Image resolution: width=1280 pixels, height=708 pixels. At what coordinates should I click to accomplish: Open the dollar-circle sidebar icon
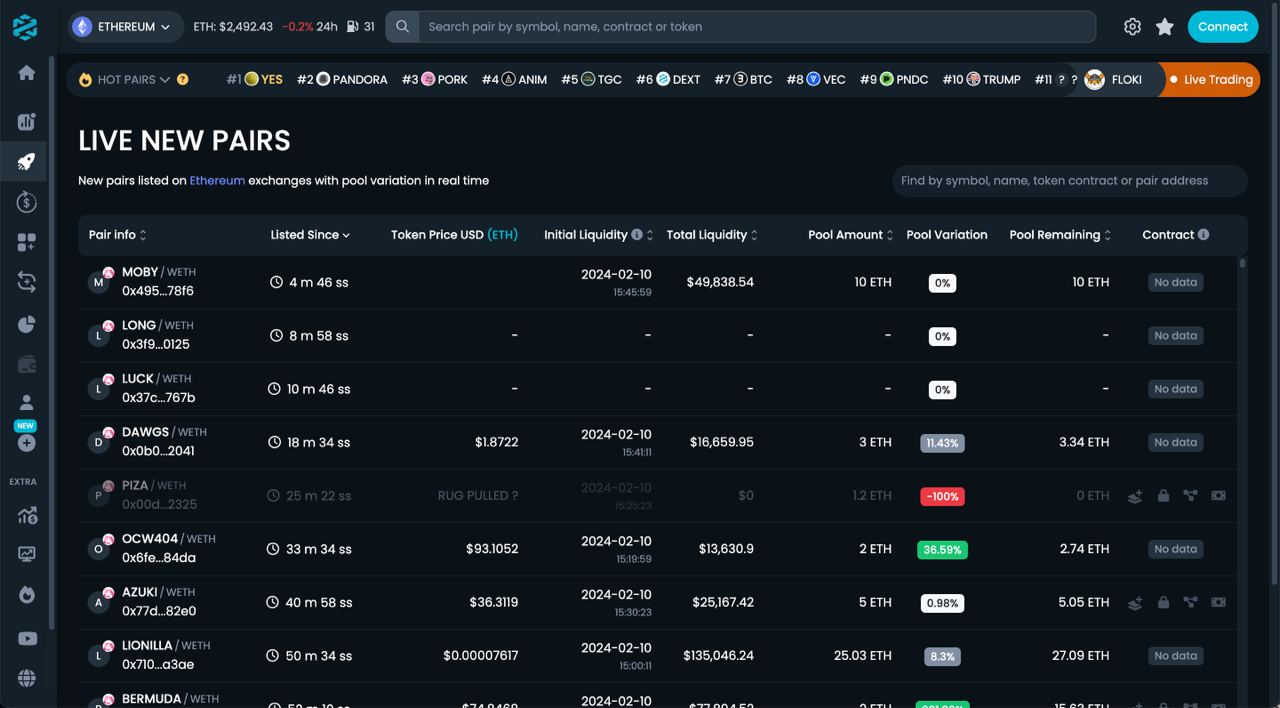tap(27, 202)
